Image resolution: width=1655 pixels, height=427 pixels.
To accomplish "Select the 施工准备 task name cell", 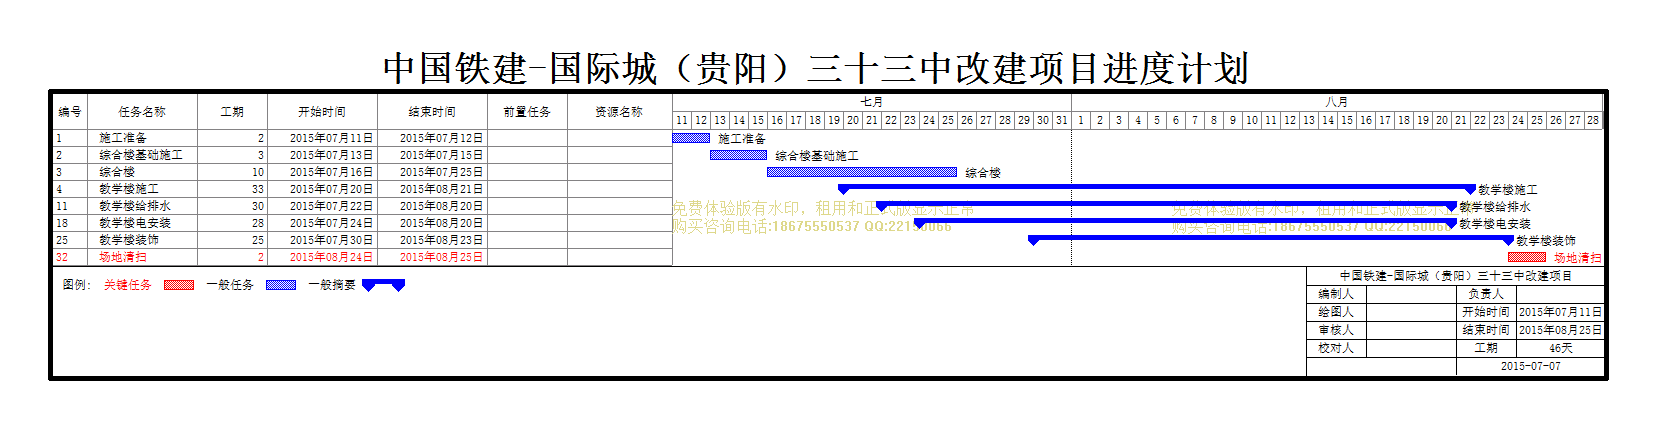I will 142,138.
